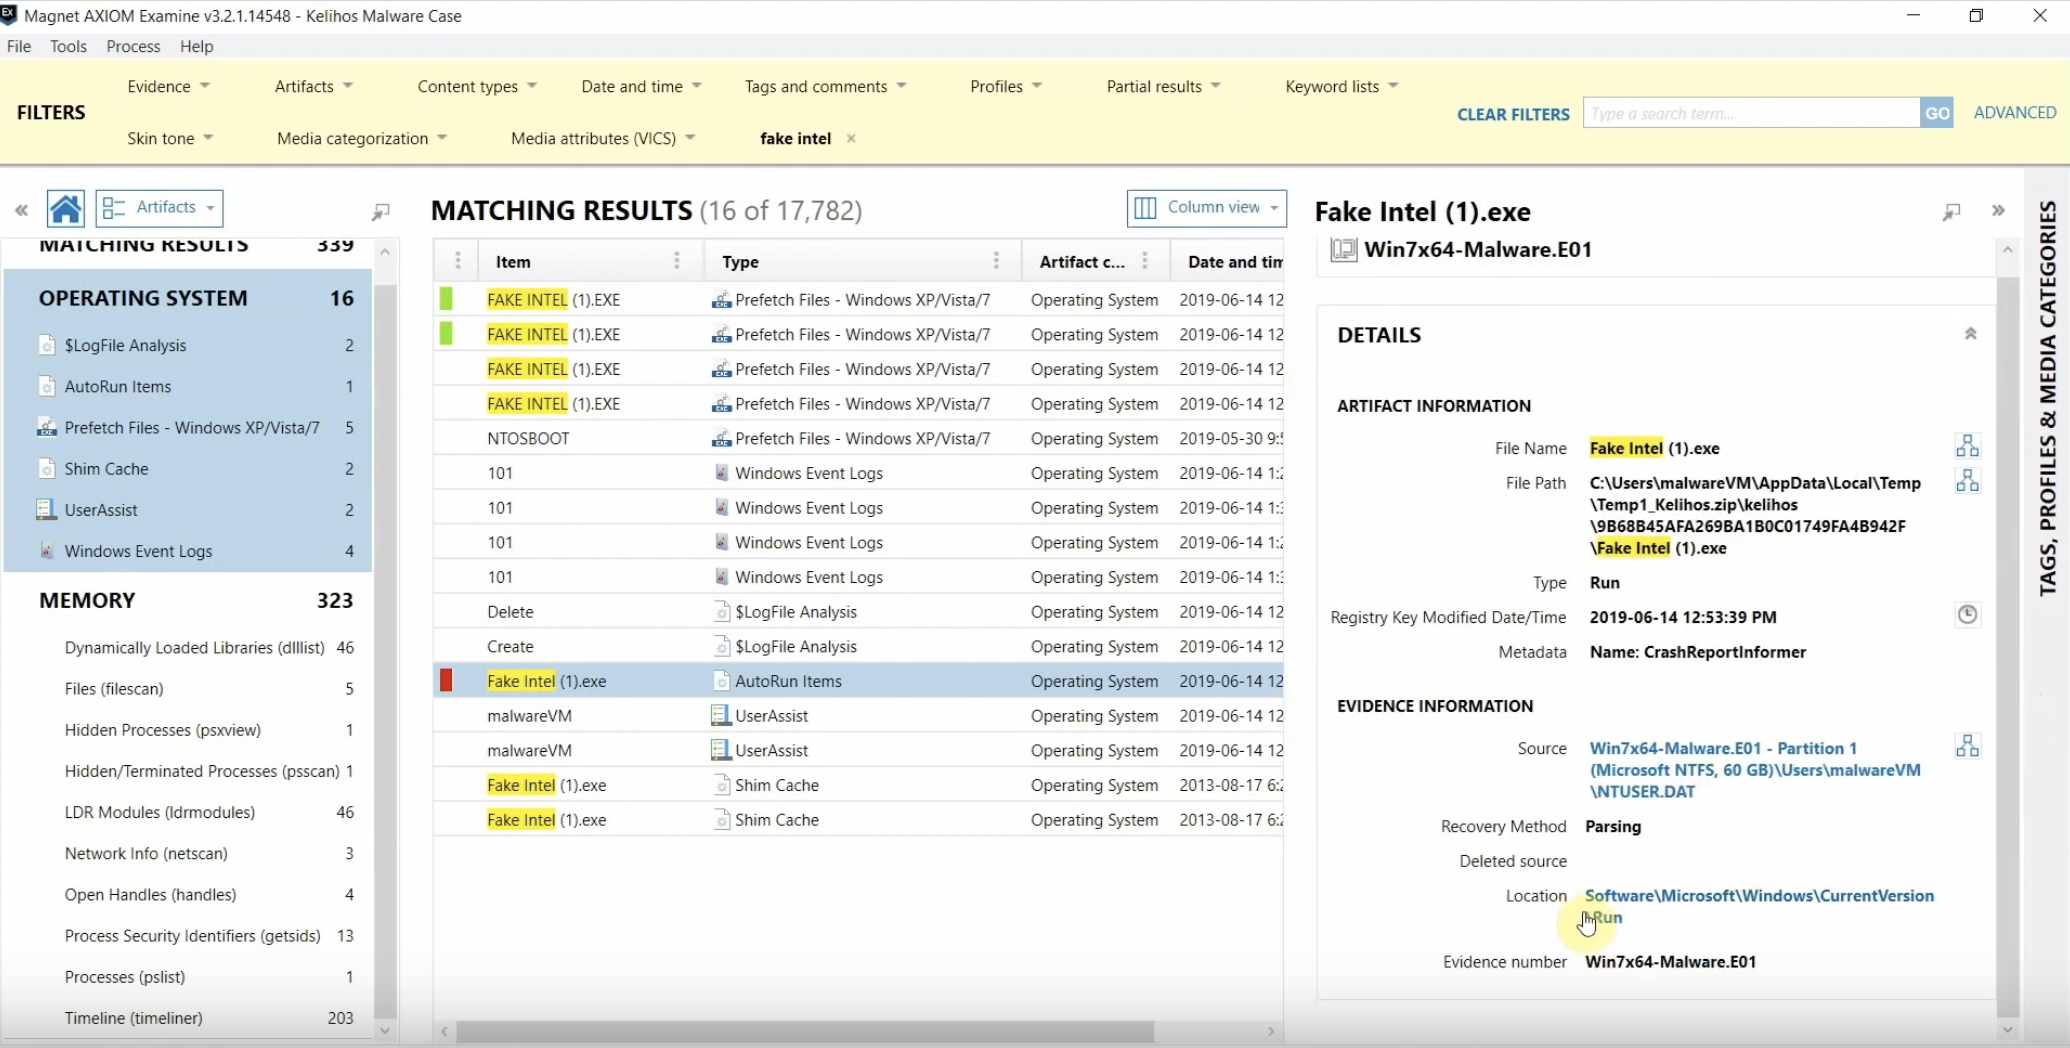Open connections for File Path field

1967,481
